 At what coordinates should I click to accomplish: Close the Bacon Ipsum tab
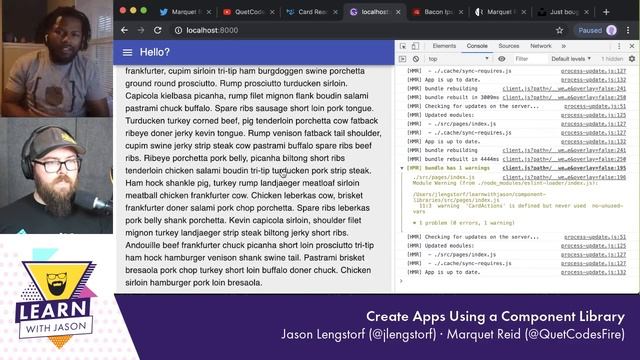tap(461, 12)
